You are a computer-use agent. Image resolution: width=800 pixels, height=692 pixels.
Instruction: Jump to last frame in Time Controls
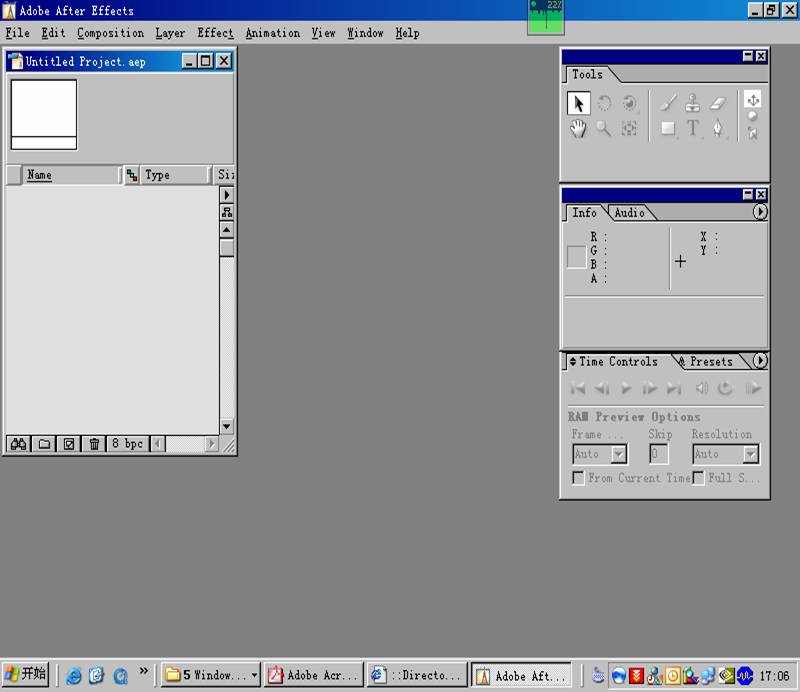point(674,389)
